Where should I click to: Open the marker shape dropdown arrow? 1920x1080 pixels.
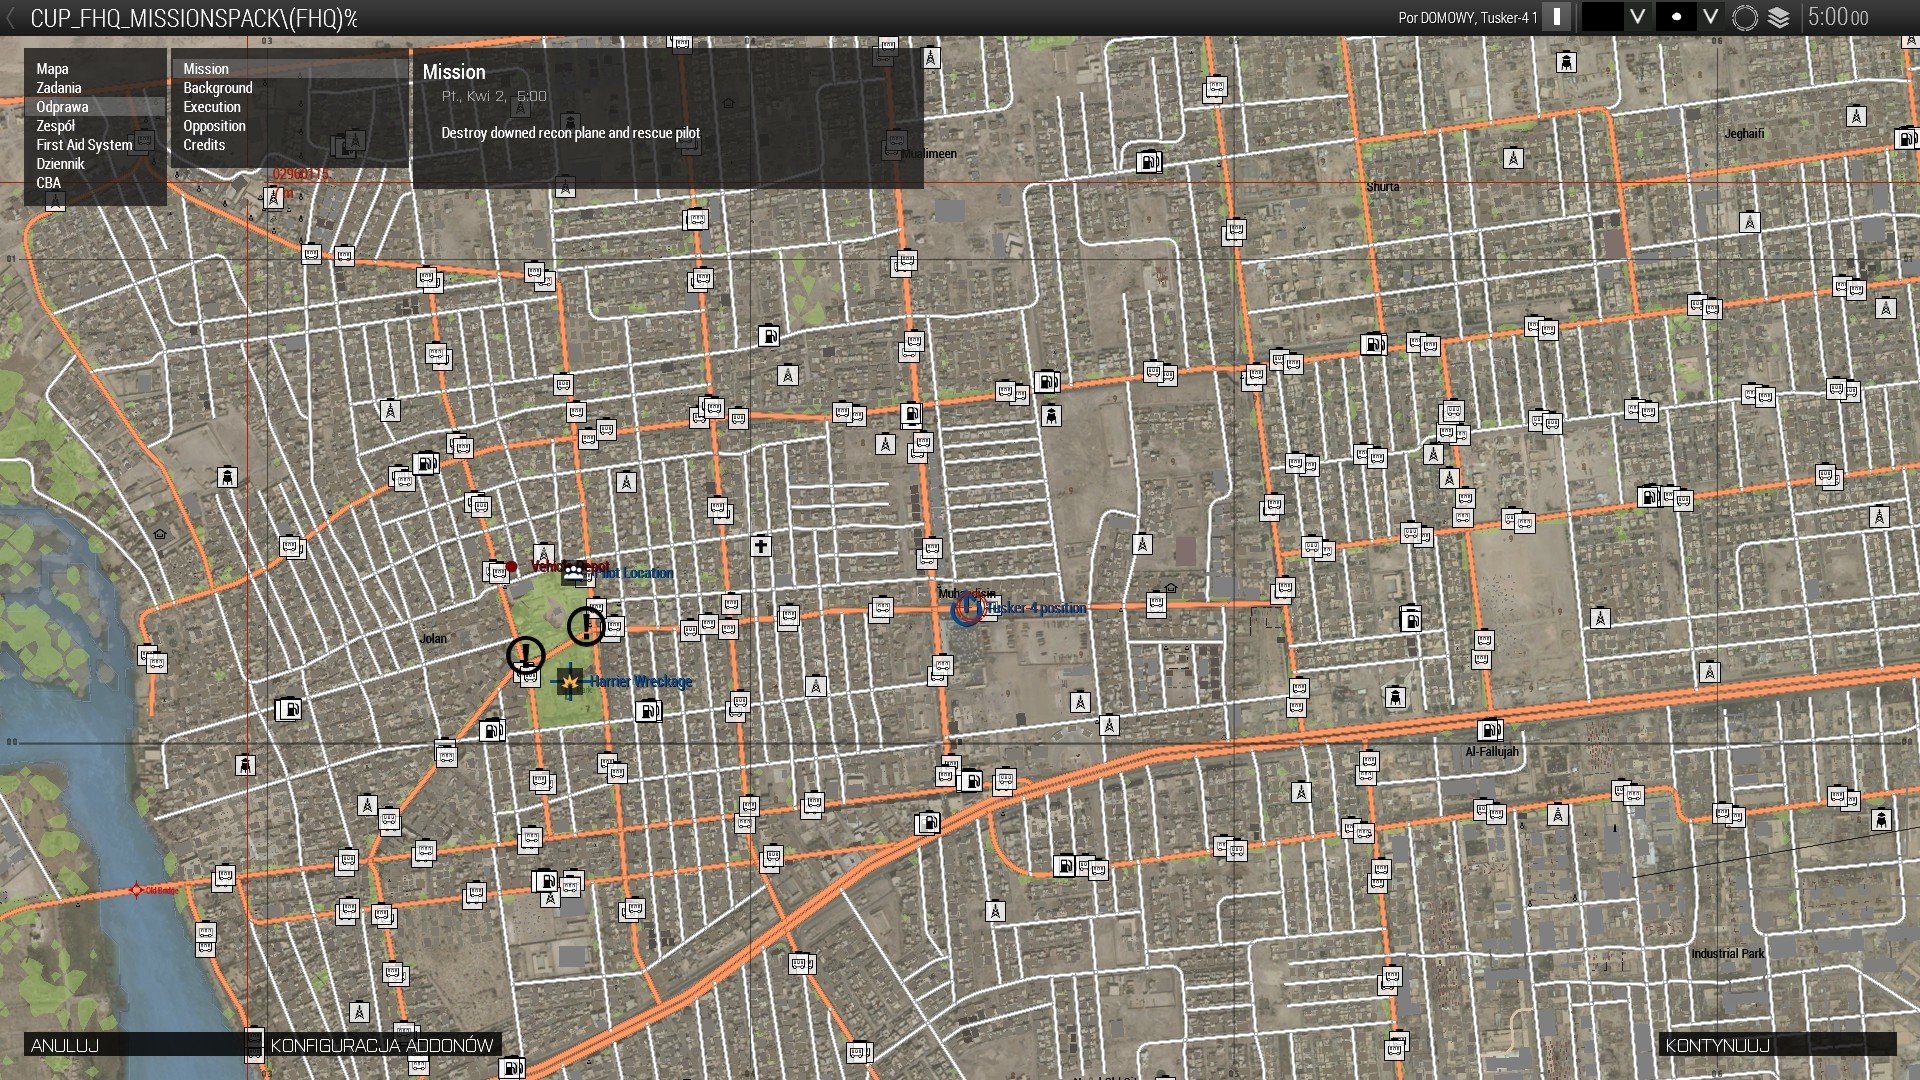pyautogui.click(x=1710, y=17)
